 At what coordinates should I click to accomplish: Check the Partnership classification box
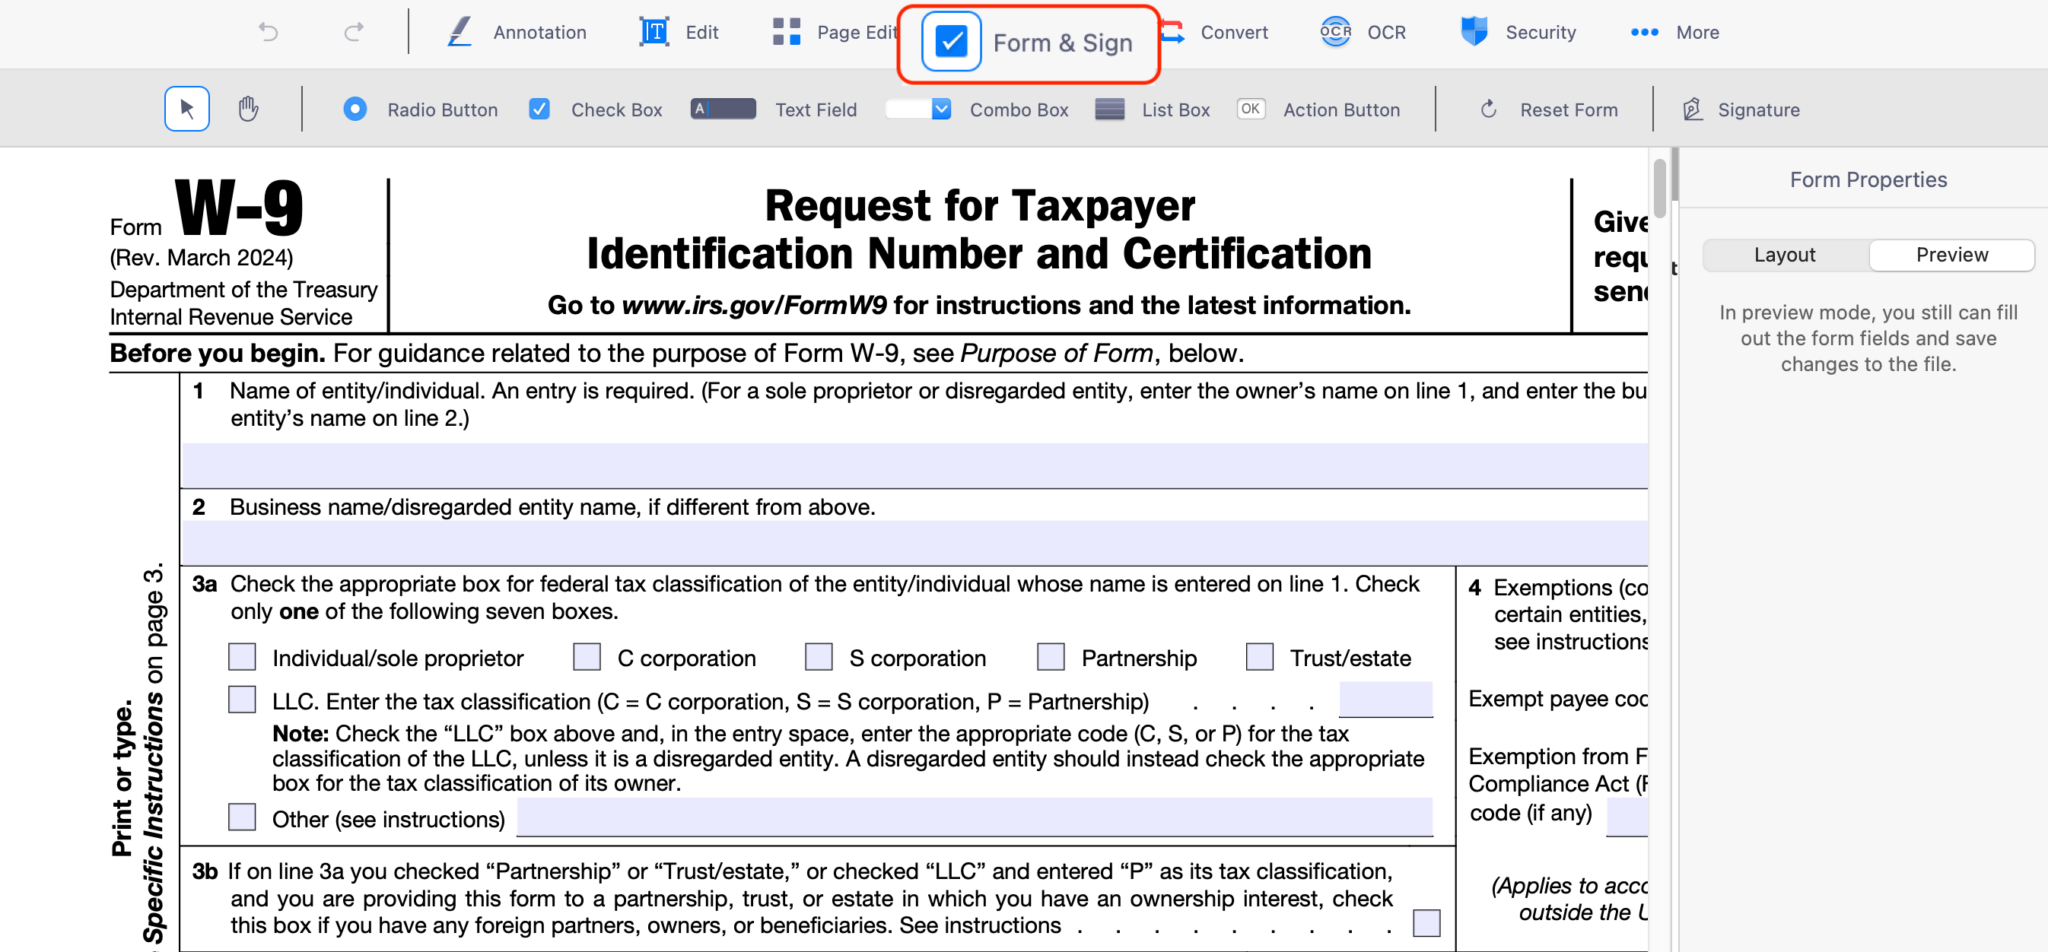point(1050,656)
